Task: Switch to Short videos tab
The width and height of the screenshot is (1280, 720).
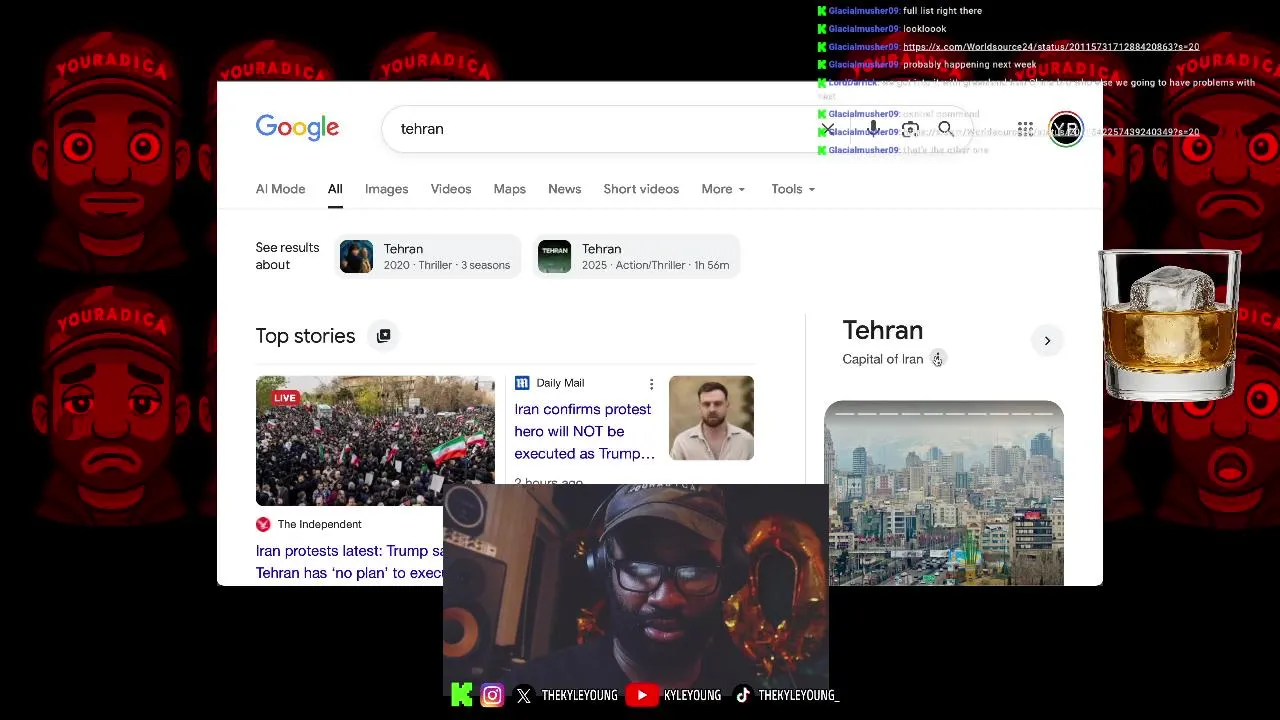Action: [641, 189]
